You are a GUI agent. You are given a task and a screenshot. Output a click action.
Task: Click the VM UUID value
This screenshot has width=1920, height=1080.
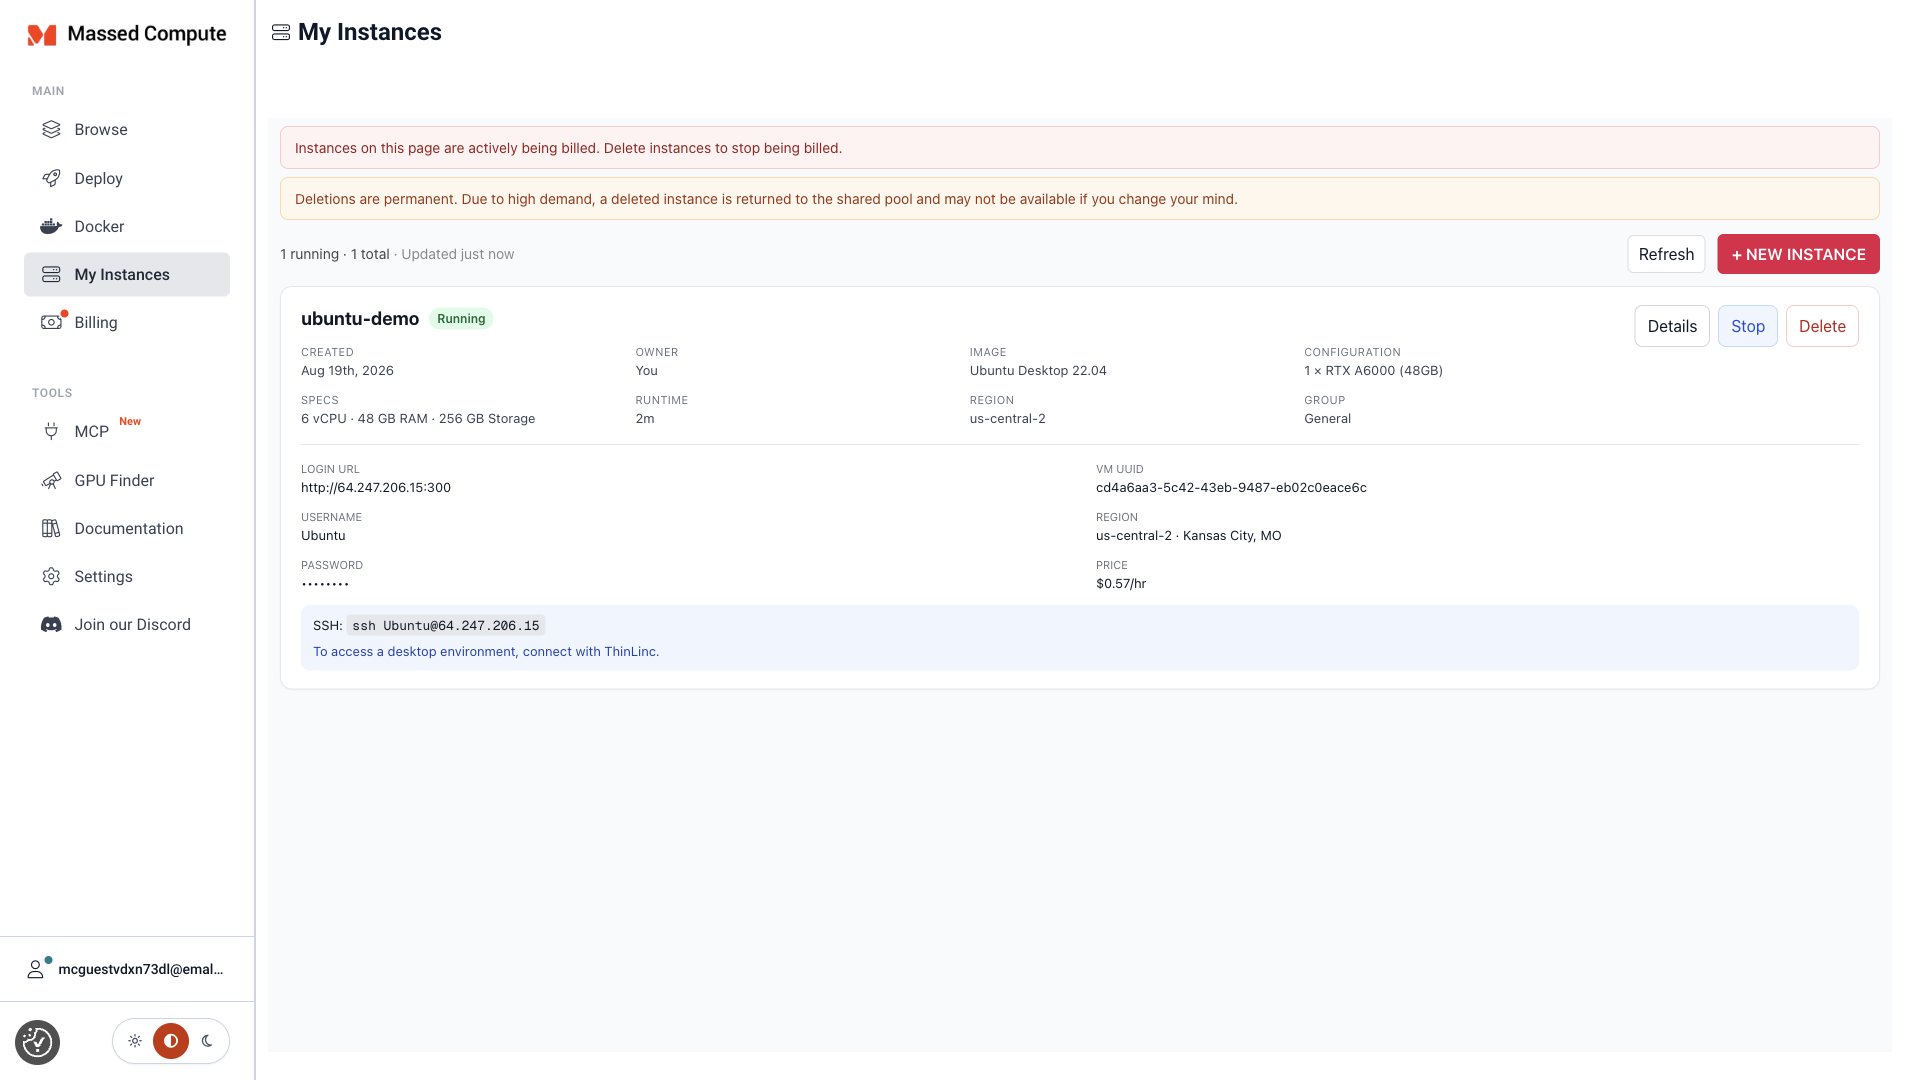[x=1231, y=488]
